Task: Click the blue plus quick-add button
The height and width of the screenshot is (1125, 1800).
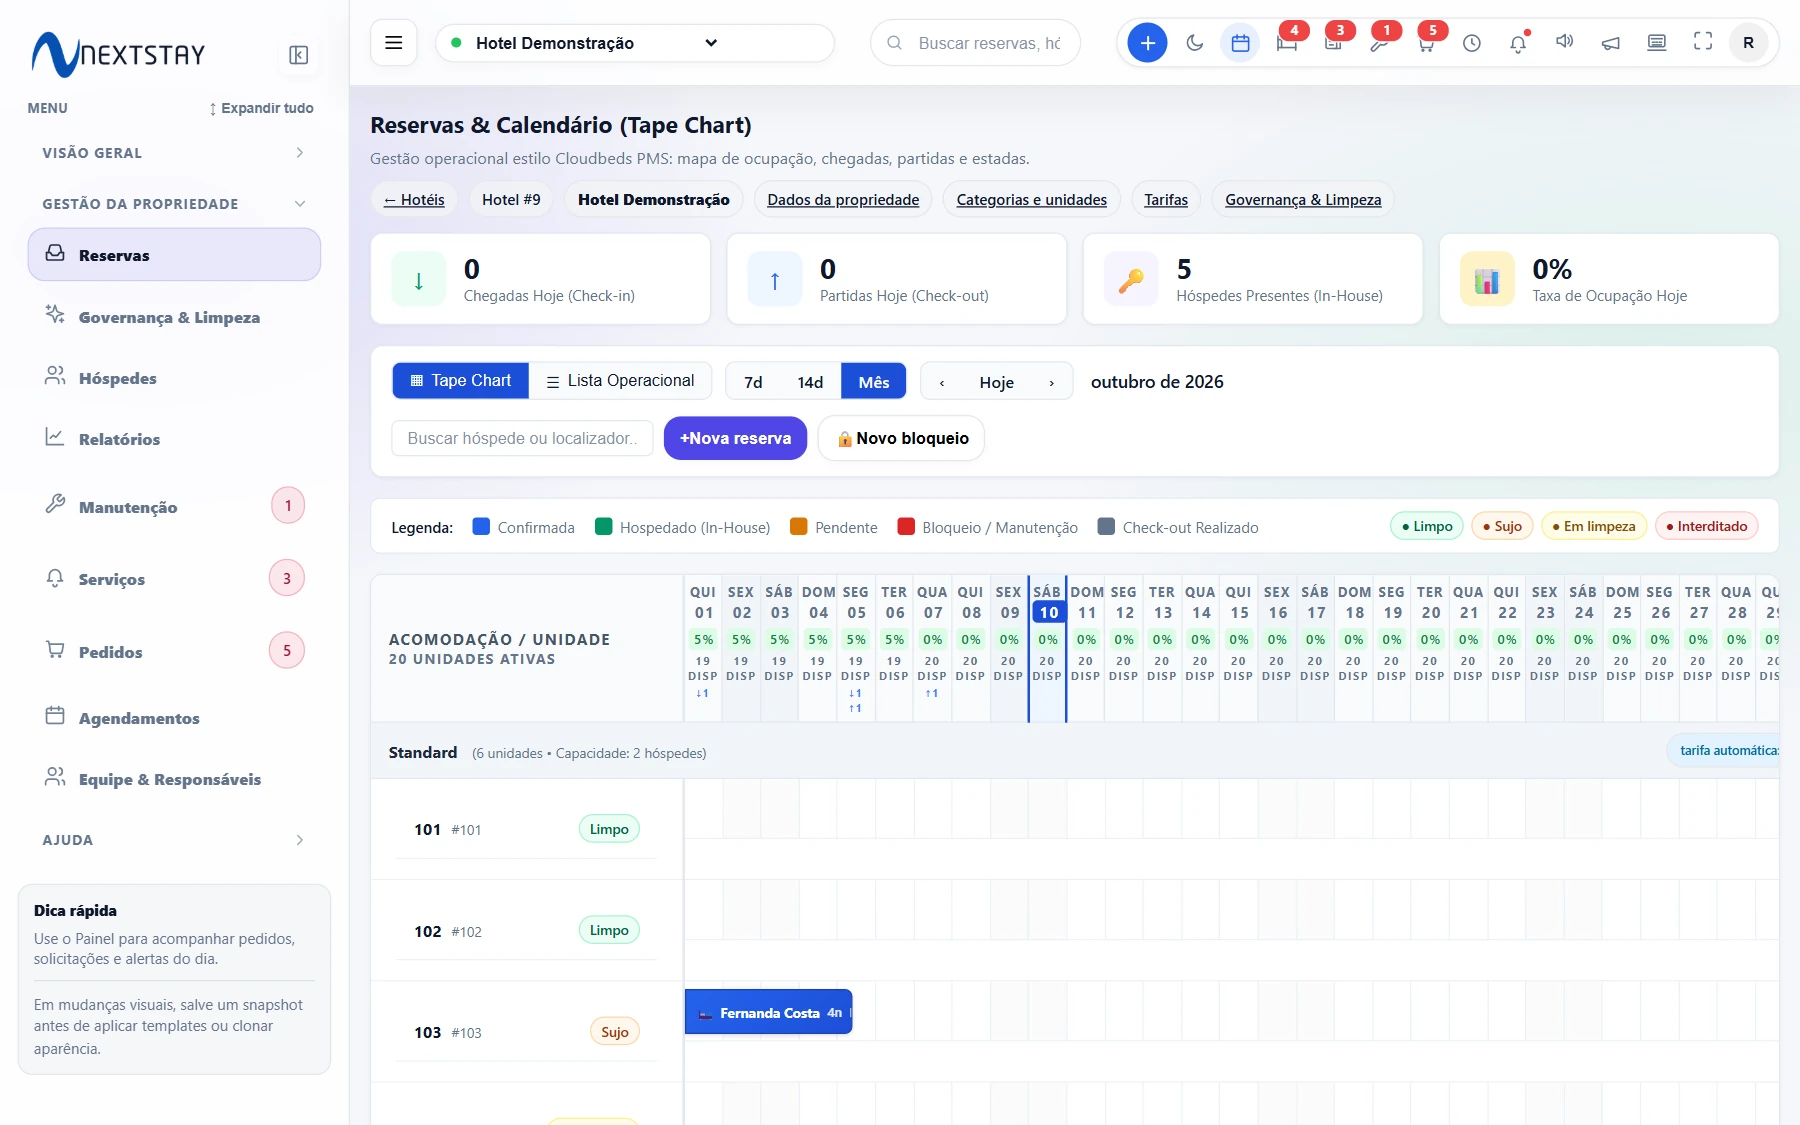Action: point(1147,43)
